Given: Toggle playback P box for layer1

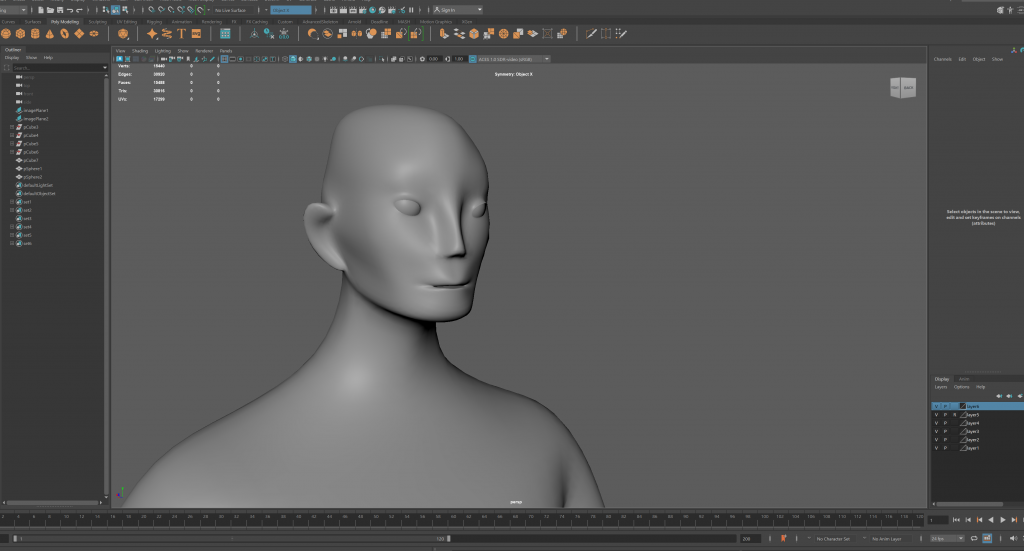Looking at the screenshot, I should tap(945, 449).
